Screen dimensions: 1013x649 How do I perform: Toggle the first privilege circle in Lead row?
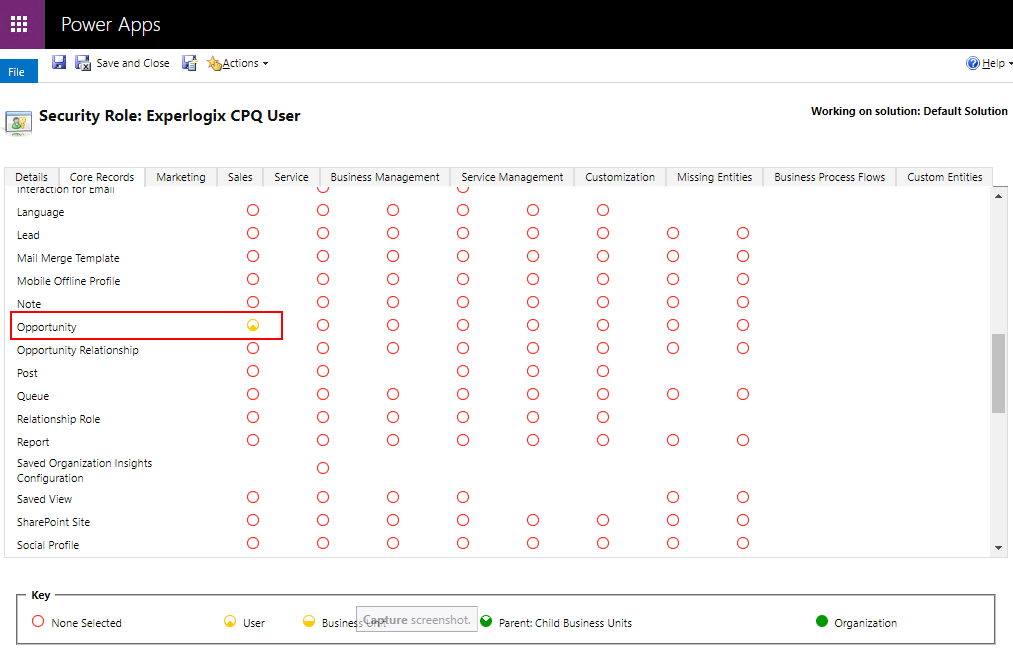253,233
